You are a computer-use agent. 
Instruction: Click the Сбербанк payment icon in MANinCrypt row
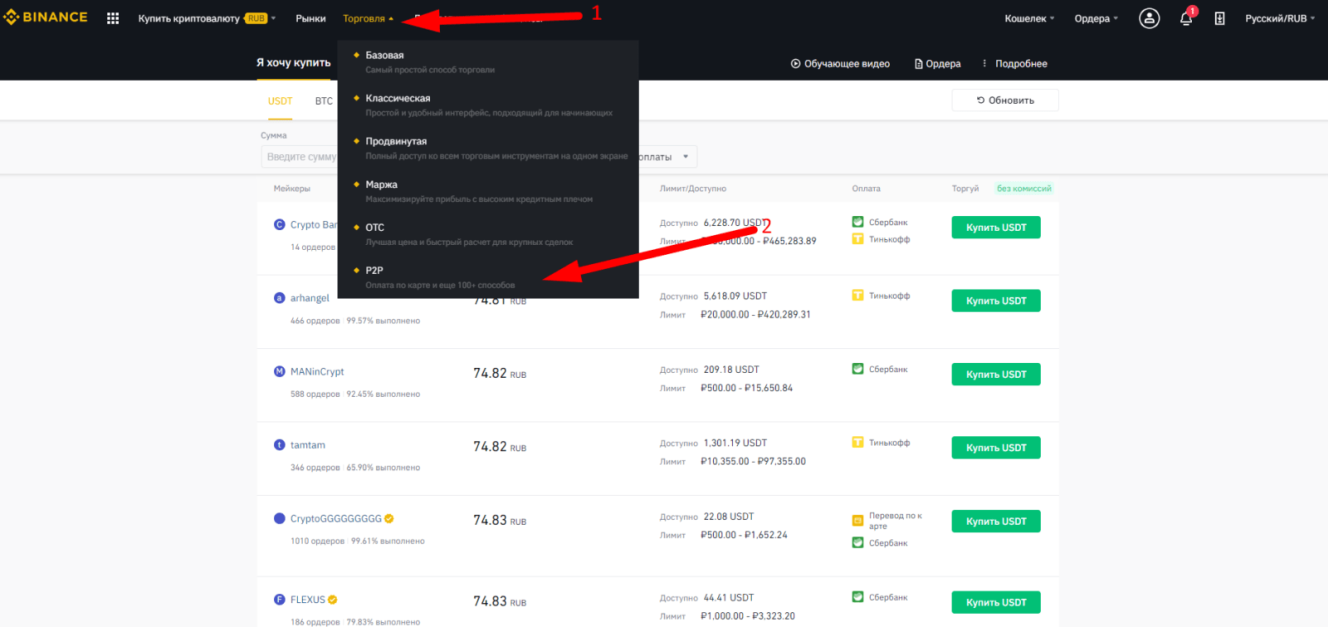pos(858,369)
